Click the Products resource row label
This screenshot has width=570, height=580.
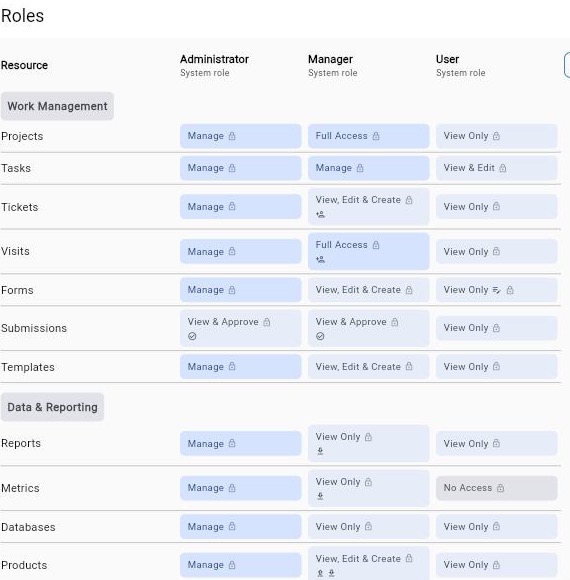[x=24, y=565]
